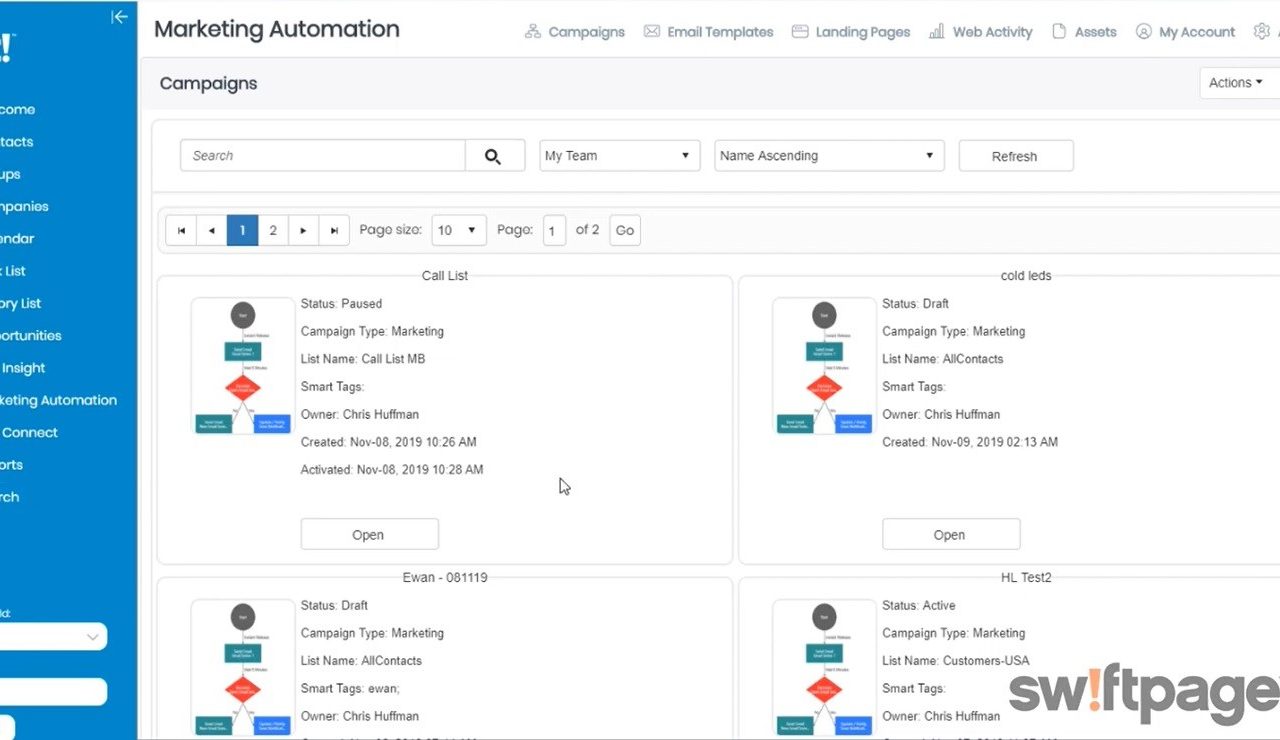Click the My Account person icon
The height and width of the screenshot is (740, 1280).
(1144, 32)
